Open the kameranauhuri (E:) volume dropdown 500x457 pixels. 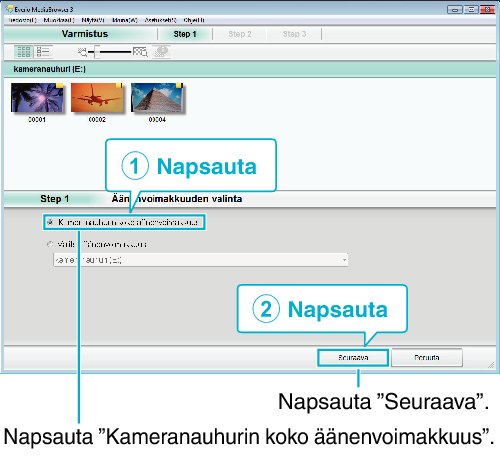[x=201, y=260]
